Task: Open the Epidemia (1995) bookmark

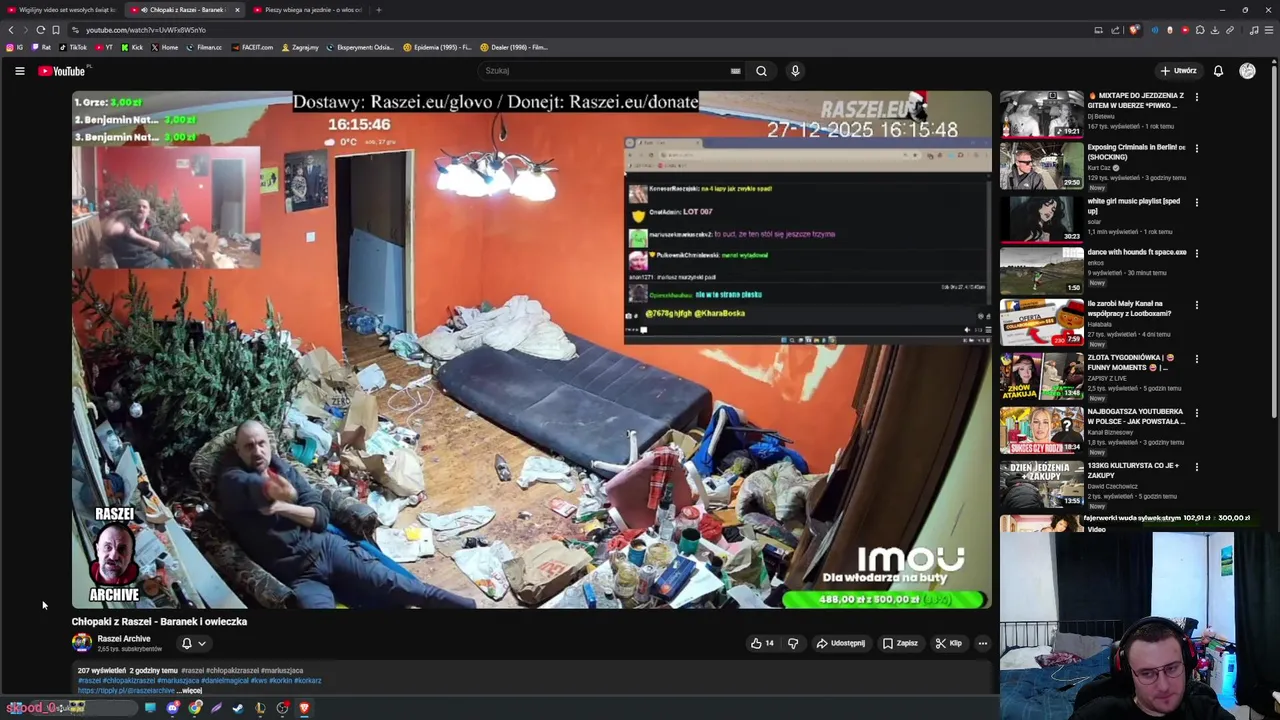Action: 437,47
